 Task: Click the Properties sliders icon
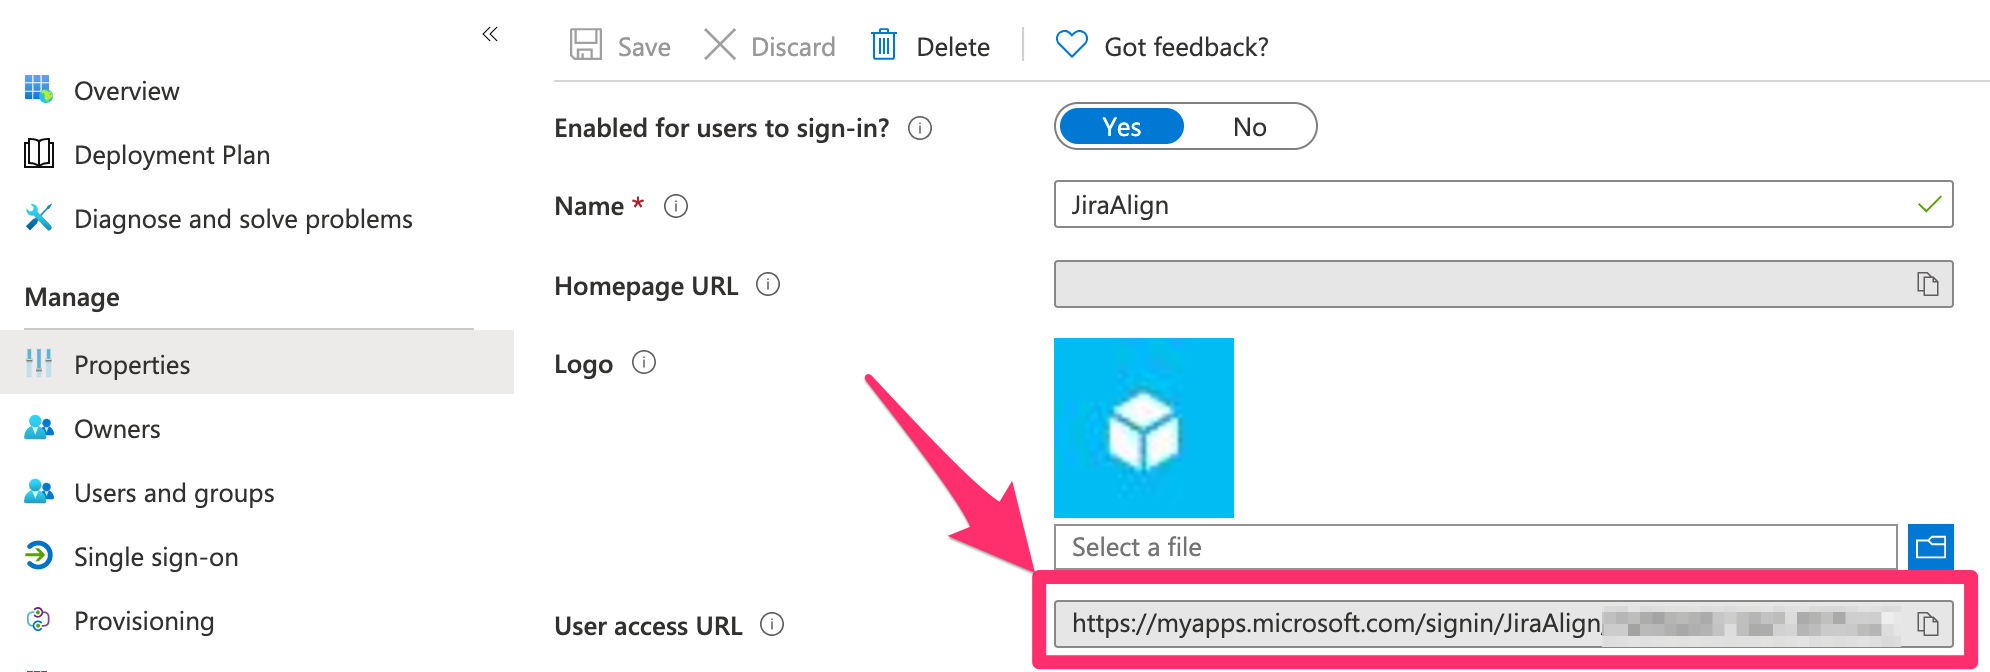[39, 363]
